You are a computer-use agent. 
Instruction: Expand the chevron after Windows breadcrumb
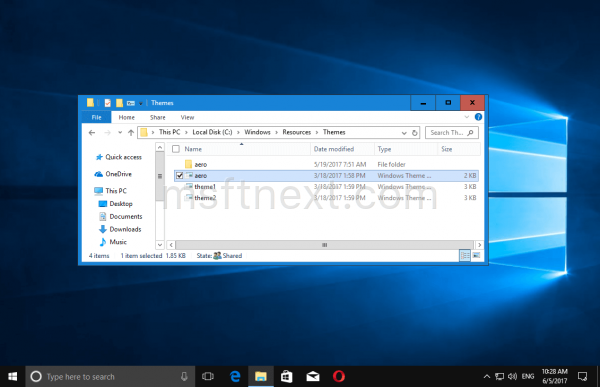pyautogui.click(x=276, y=132)
